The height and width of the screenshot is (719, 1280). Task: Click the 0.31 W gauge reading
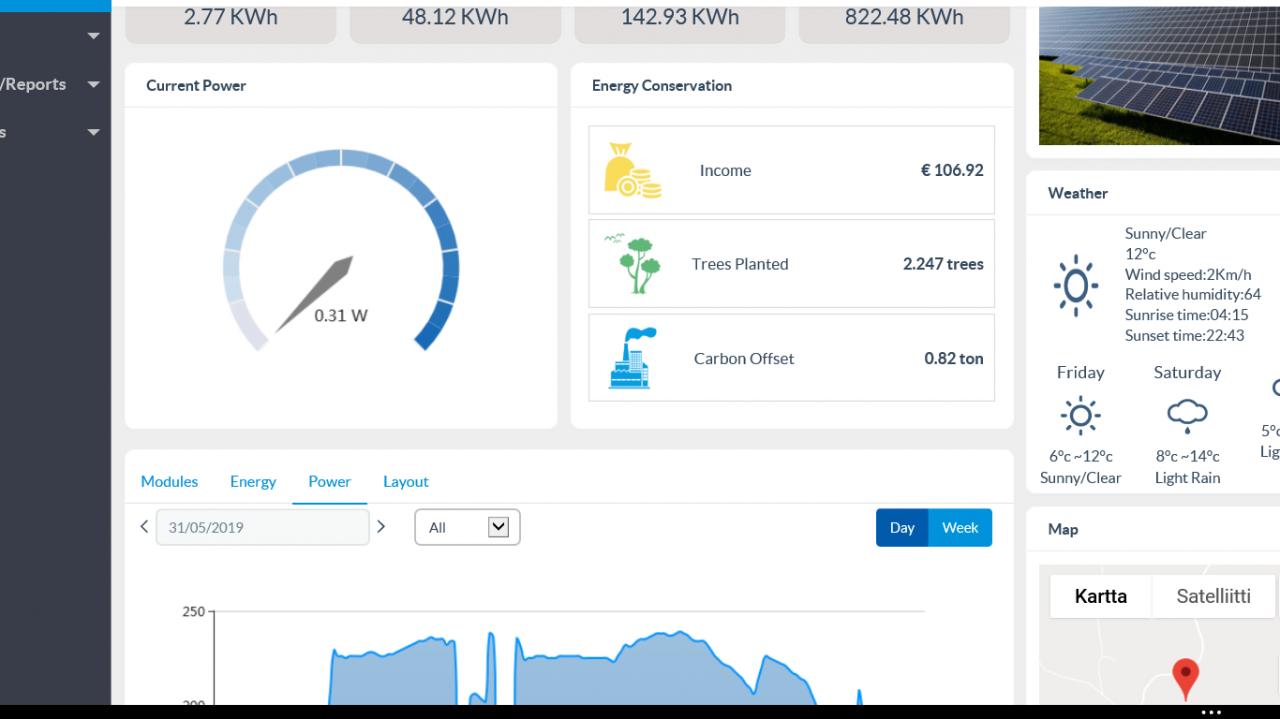(341, 315)
